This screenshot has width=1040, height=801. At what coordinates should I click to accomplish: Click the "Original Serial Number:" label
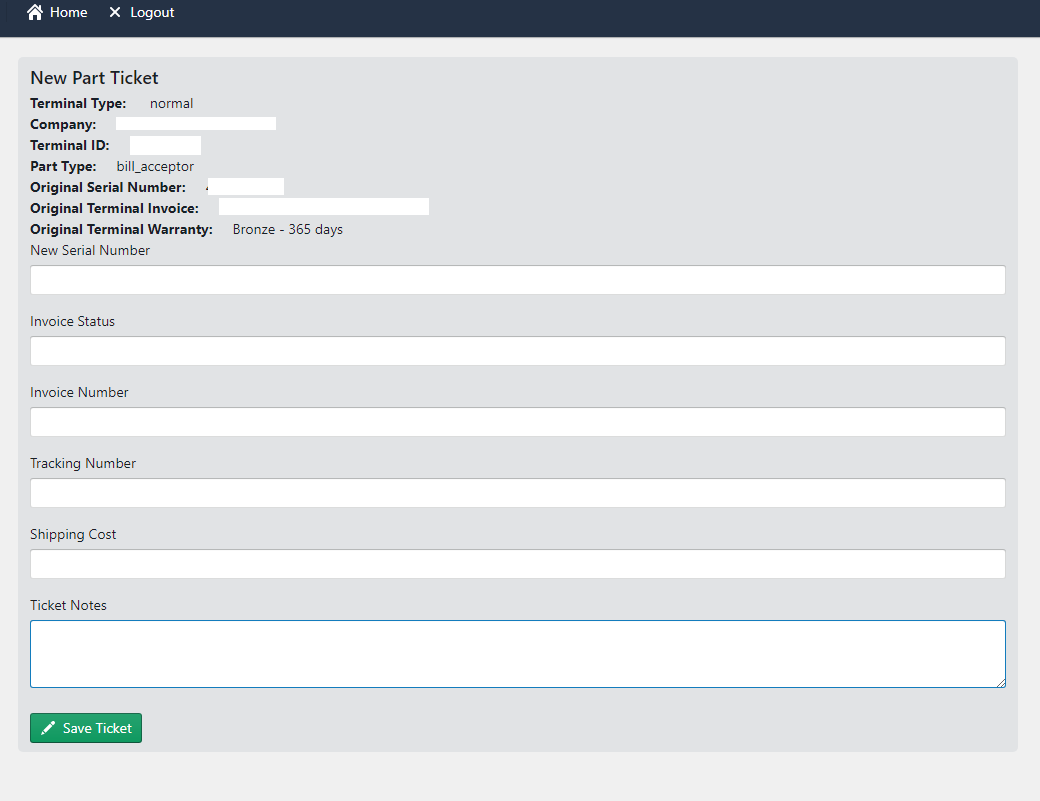coord(108,188)
